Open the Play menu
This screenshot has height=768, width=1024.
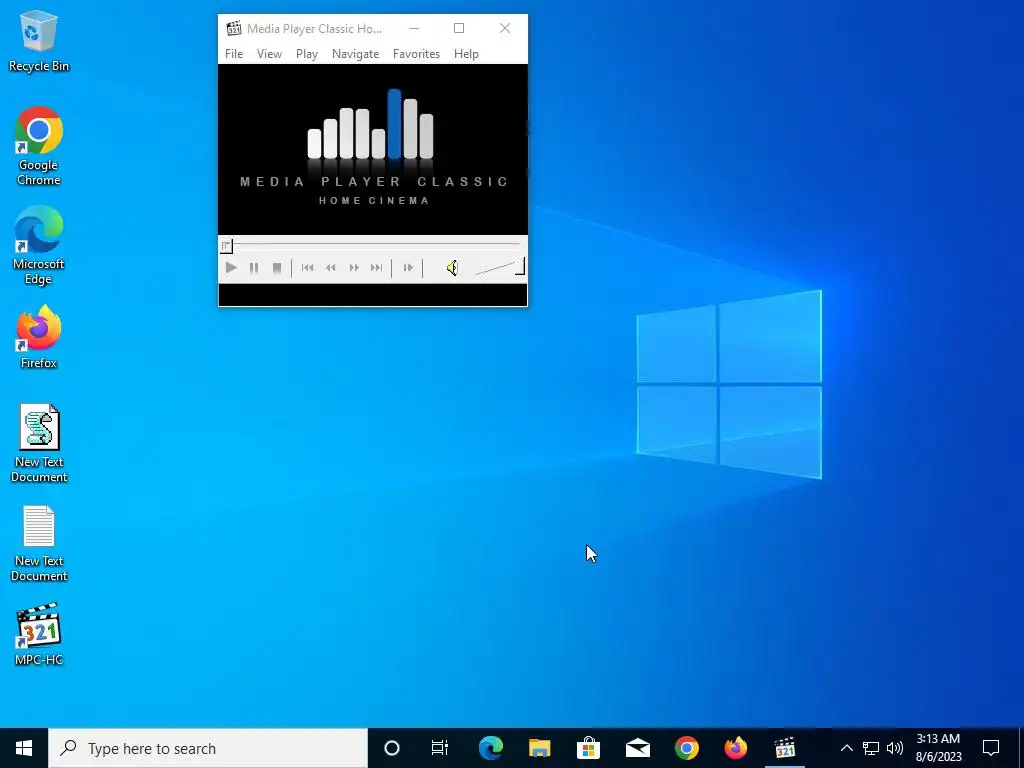[307, 54]
